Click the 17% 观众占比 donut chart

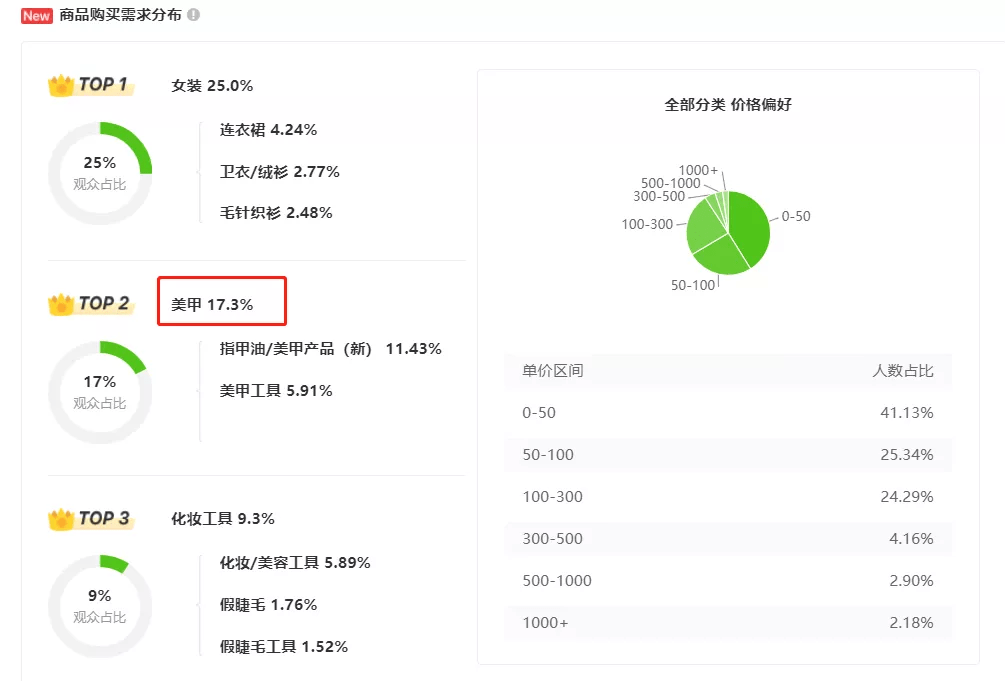tap(100, 392)
